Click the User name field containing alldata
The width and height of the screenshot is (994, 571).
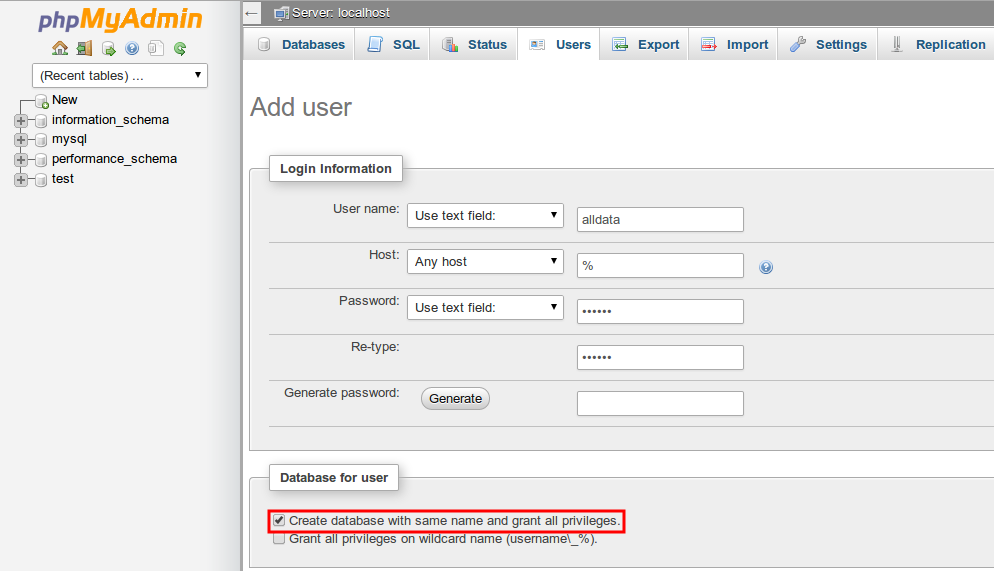point(660,219)
